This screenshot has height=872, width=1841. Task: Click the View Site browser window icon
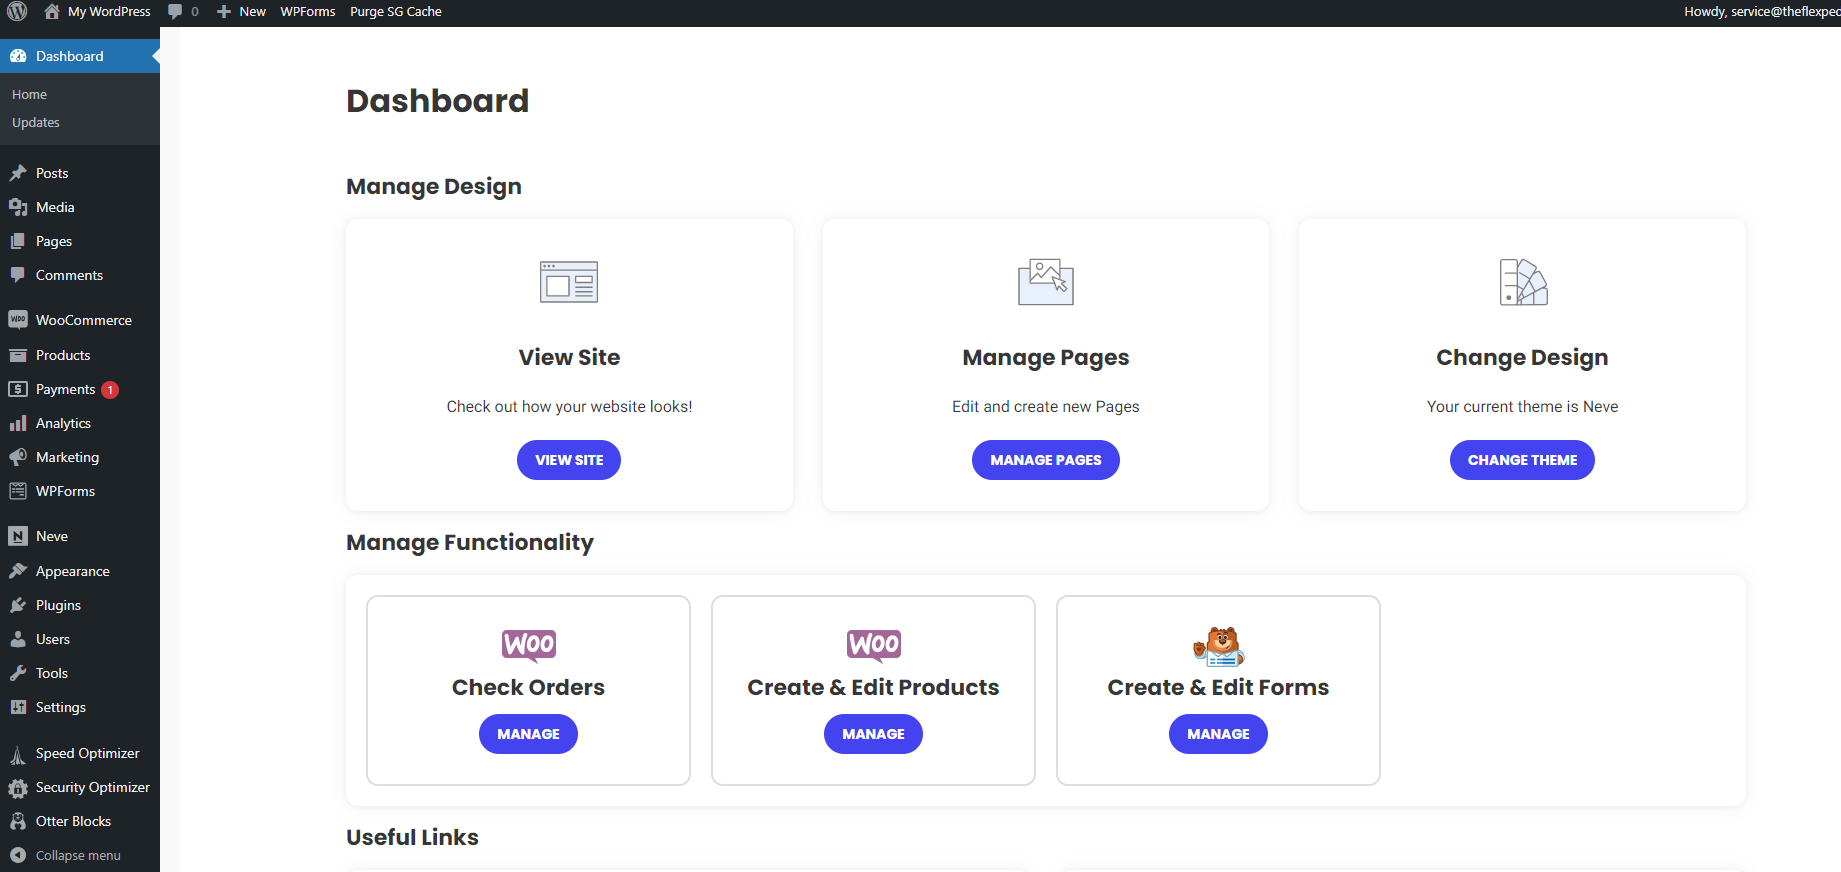(569, 282)
